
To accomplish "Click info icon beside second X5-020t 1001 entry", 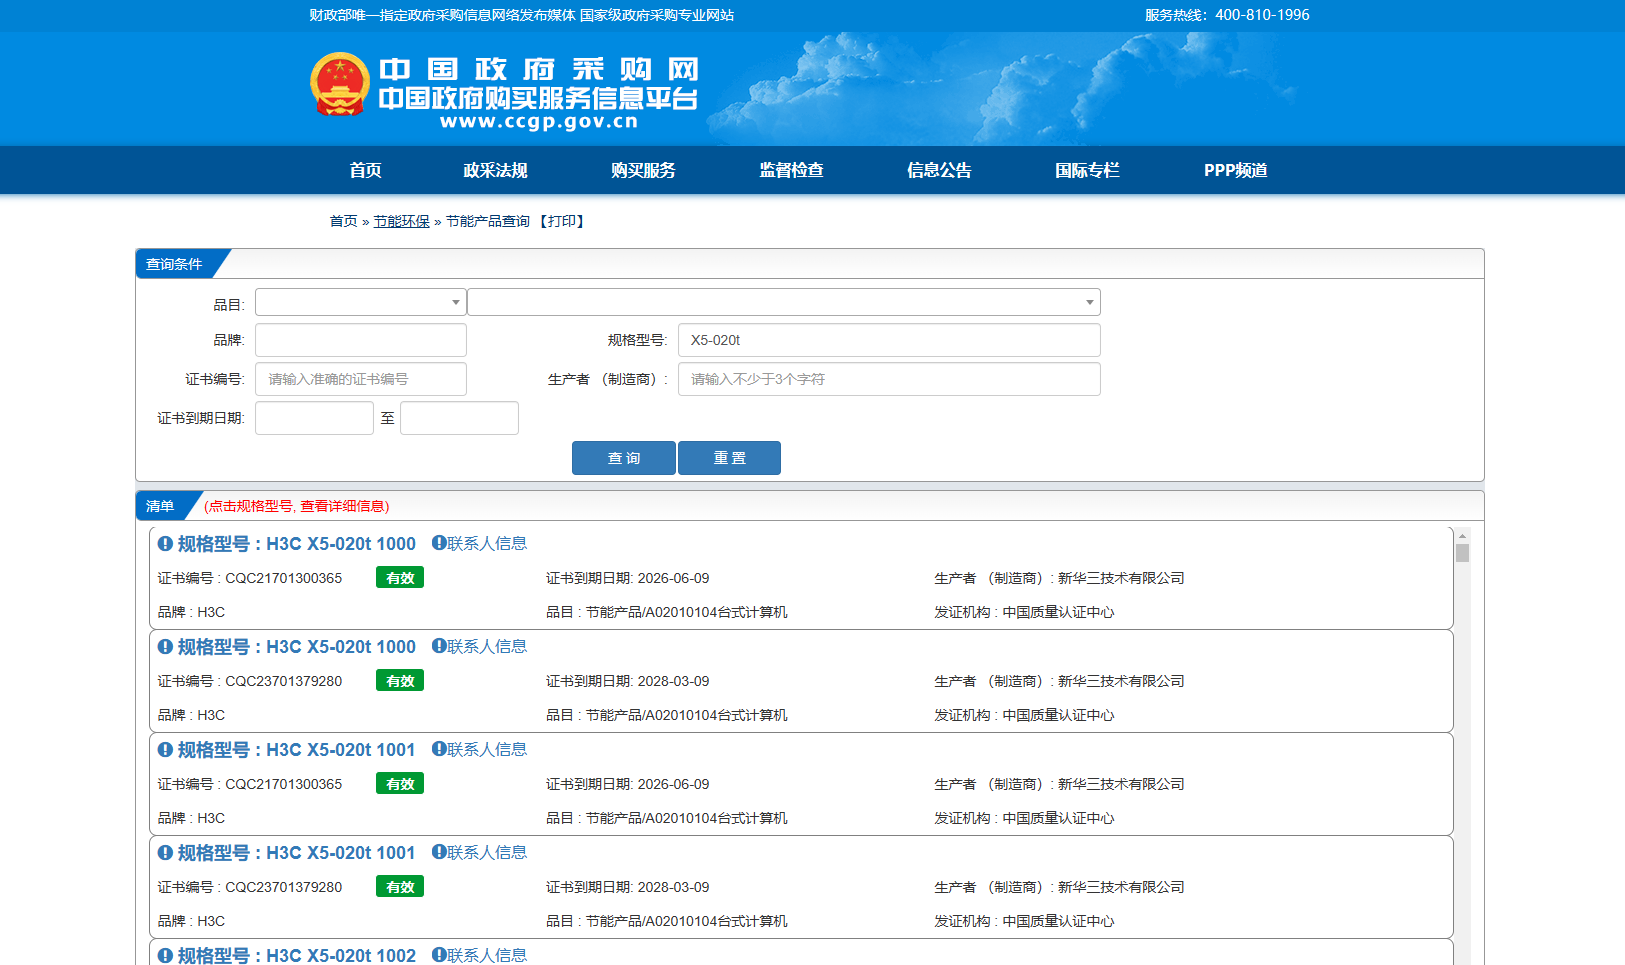I will [165, 853].
